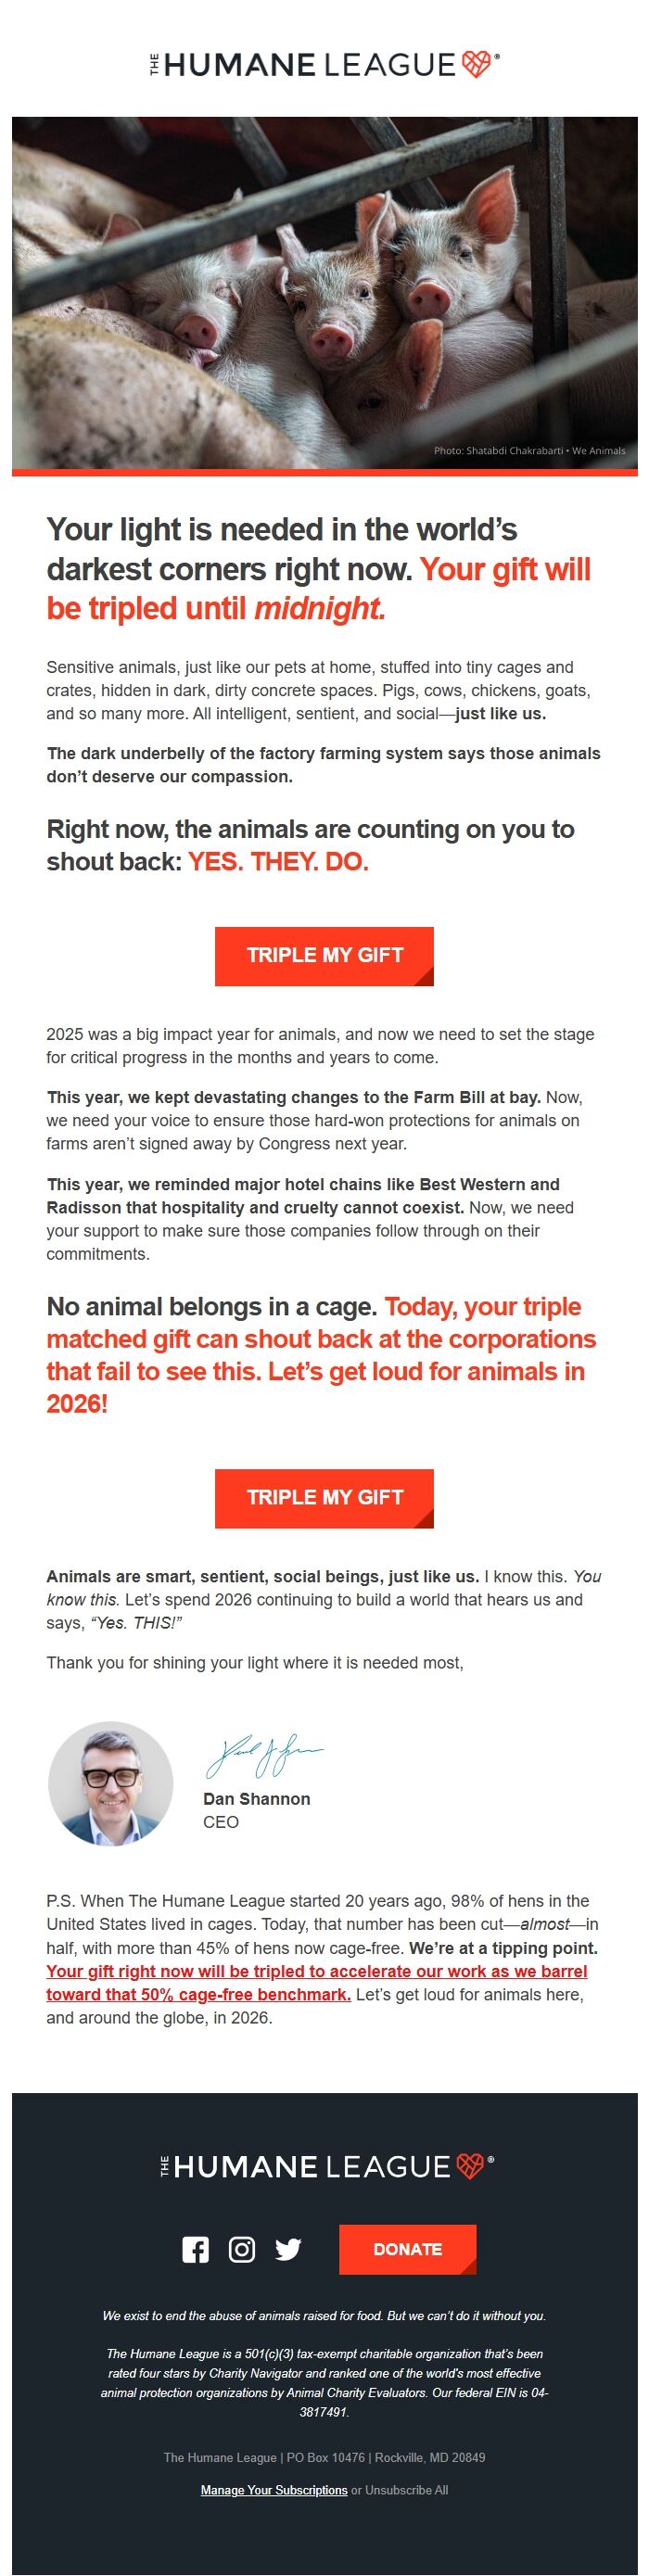Click the caged piglets hero photo
This screenshot has height=2576, width=649.
(x=324, y=290)
